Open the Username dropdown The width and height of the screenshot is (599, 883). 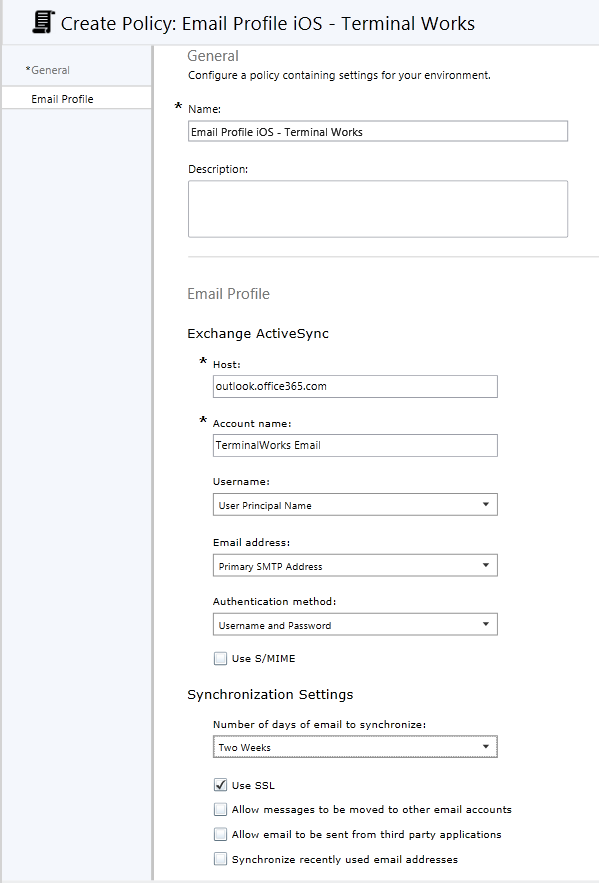point(355,505)
